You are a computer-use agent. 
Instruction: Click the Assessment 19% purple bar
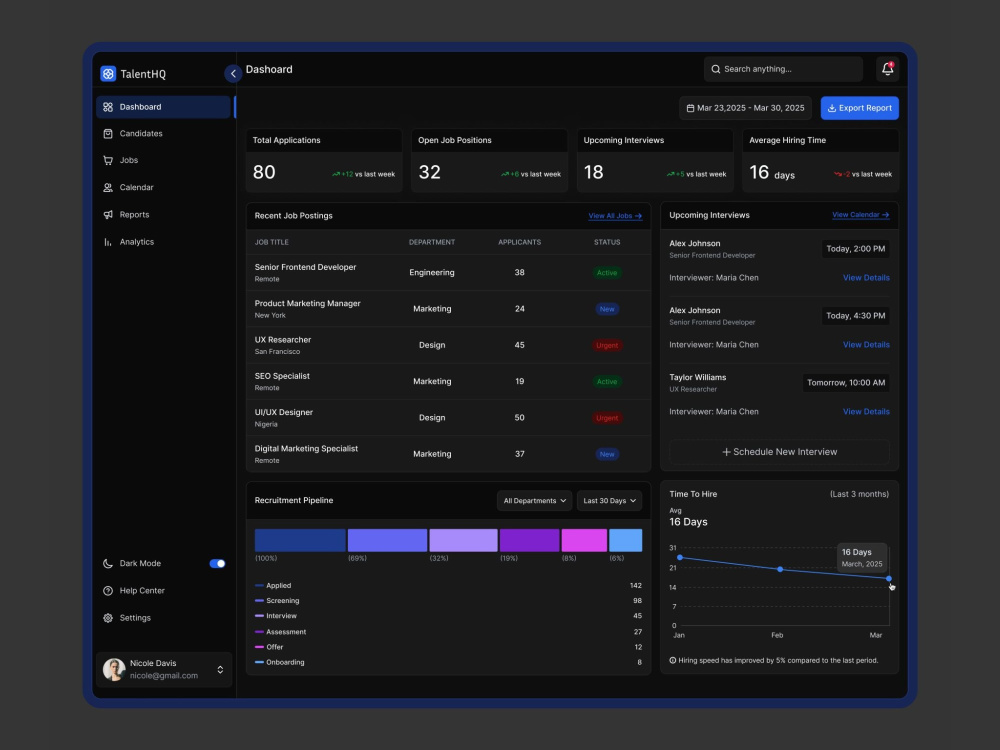[x=529, y=541]
